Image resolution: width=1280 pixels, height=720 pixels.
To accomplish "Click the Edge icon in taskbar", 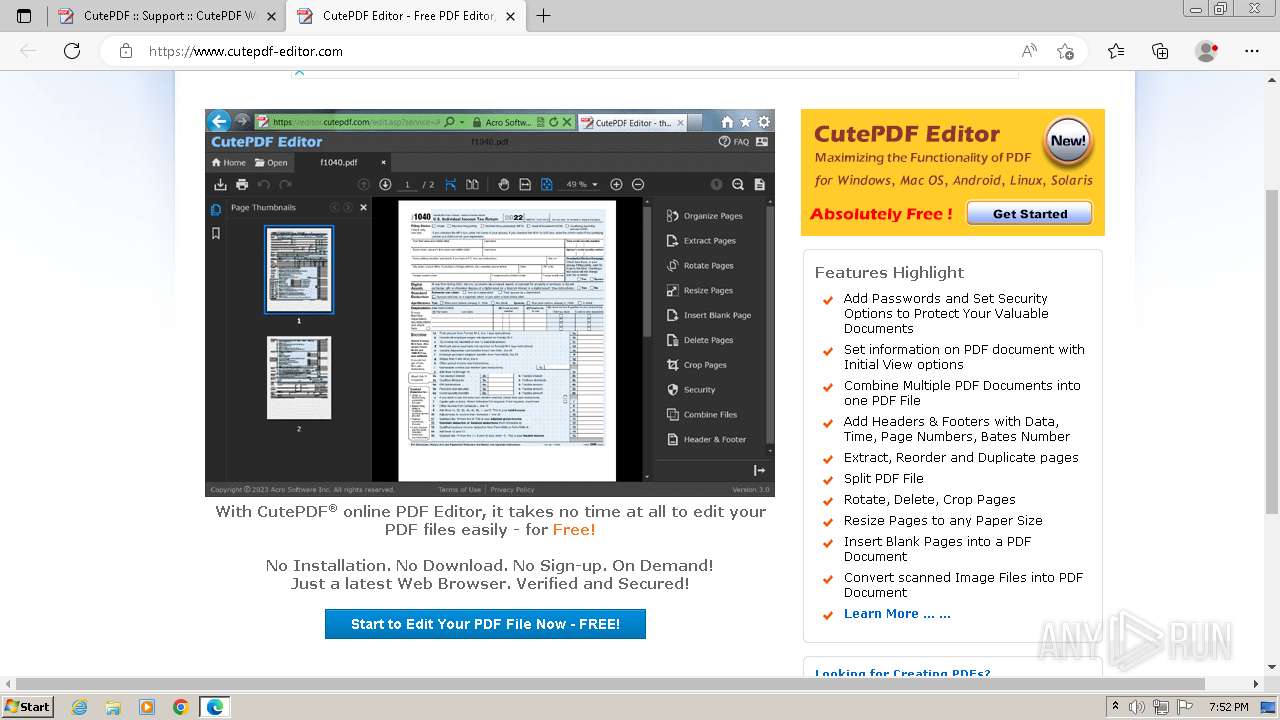I will pyautogui.click(x=215, y=707).
